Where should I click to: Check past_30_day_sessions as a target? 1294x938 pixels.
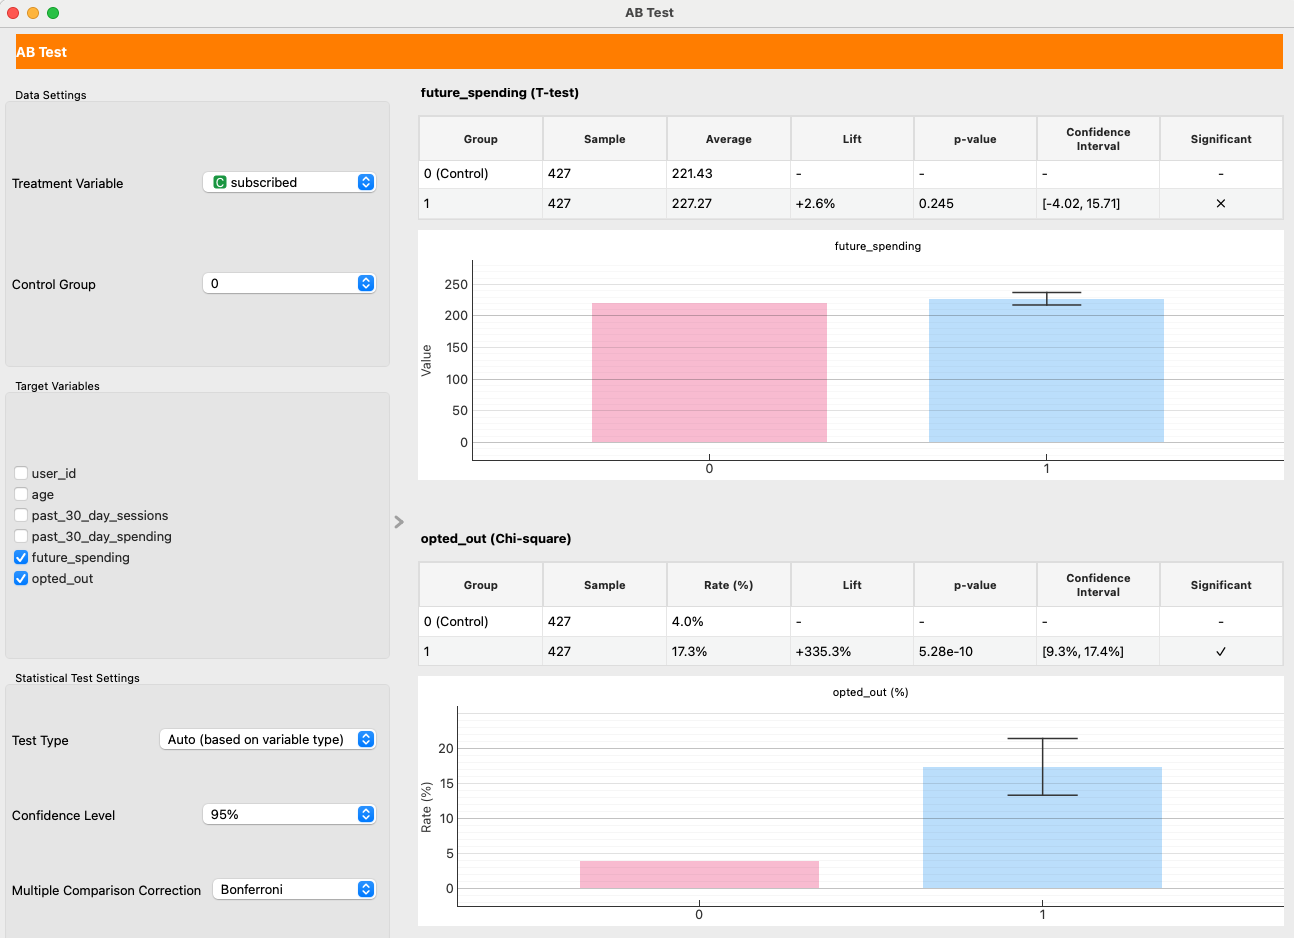click(x=20, y=515)
